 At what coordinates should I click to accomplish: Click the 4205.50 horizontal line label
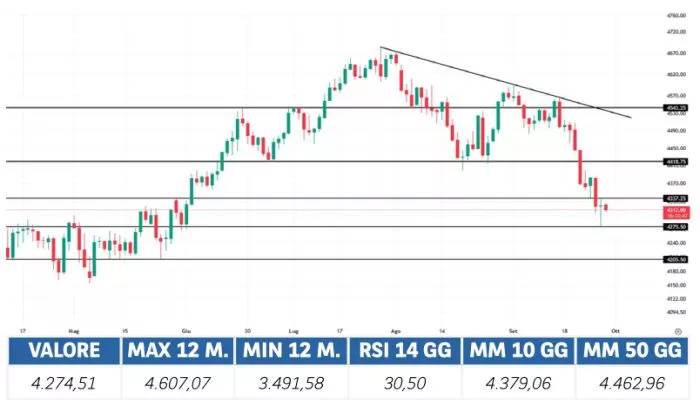tap(675, 259)
